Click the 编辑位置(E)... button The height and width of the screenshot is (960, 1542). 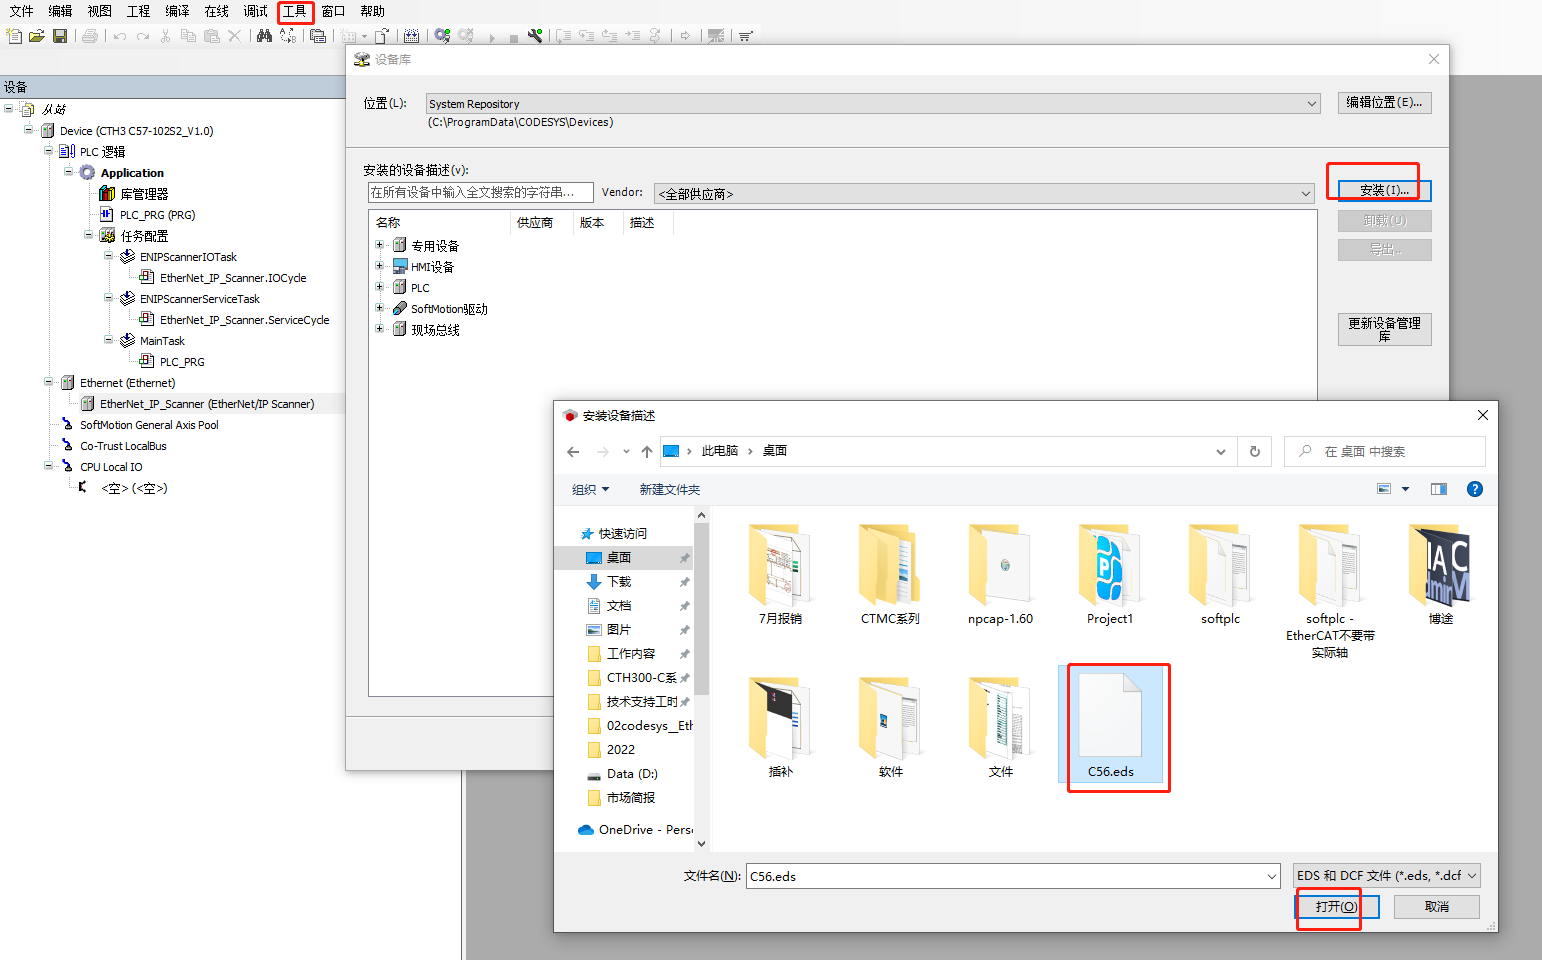tap(1384, 102)
